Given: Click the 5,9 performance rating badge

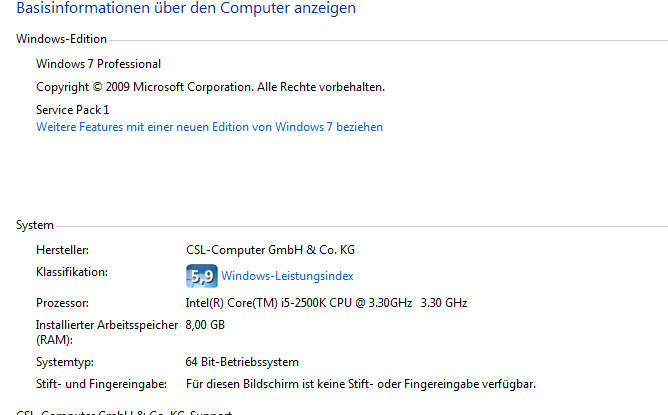Looking at the screenshot, I should tap(201, 276).
